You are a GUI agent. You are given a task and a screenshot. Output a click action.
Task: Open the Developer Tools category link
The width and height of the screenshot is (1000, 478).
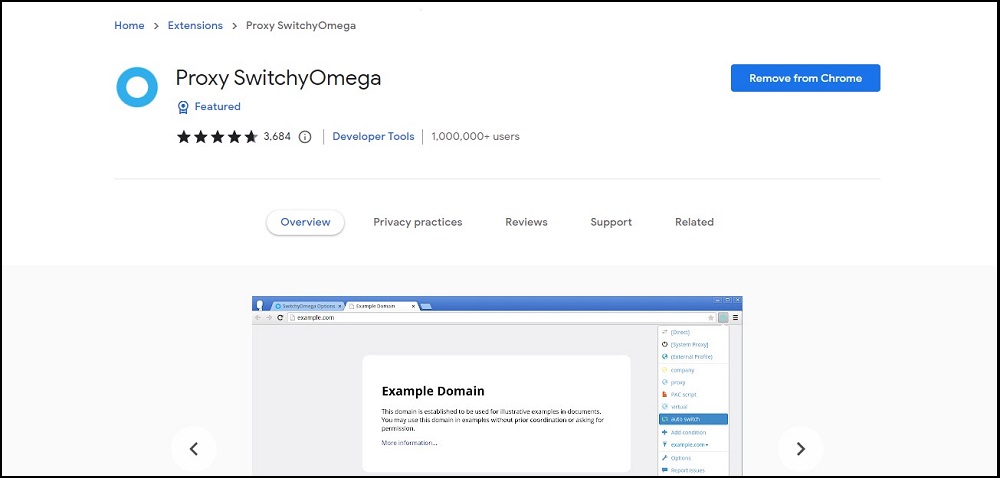tap(373, 136)
